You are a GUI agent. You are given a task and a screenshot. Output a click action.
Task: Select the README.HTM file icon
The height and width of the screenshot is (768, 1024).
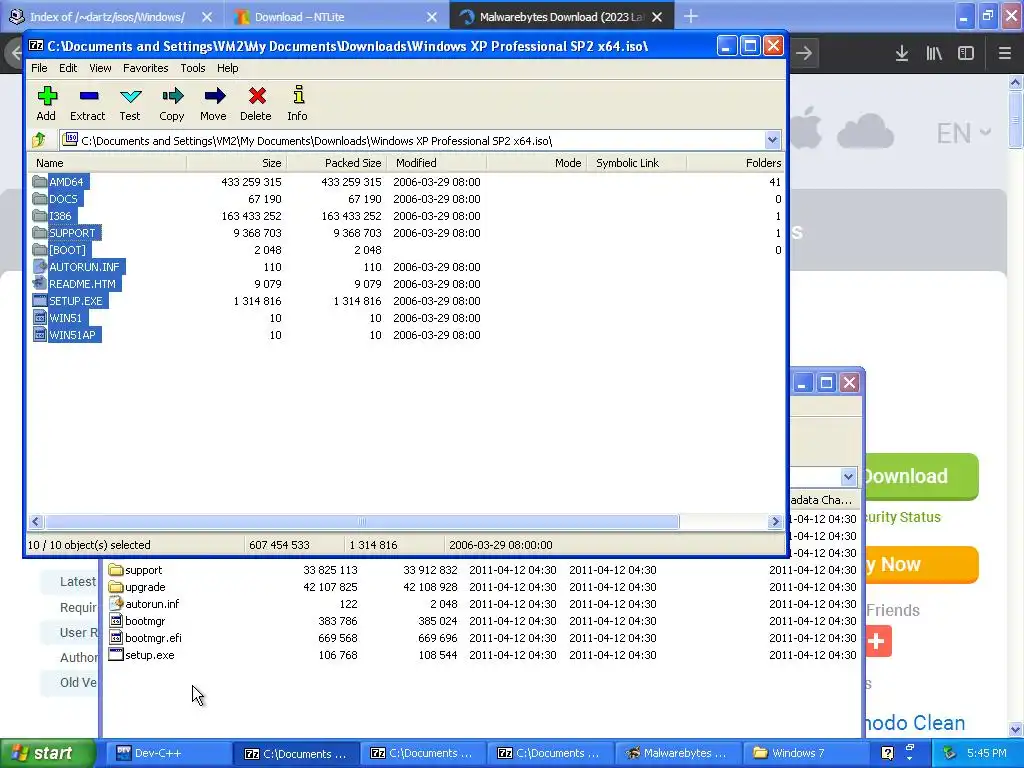pyautogui.click(x=40, y=283)
